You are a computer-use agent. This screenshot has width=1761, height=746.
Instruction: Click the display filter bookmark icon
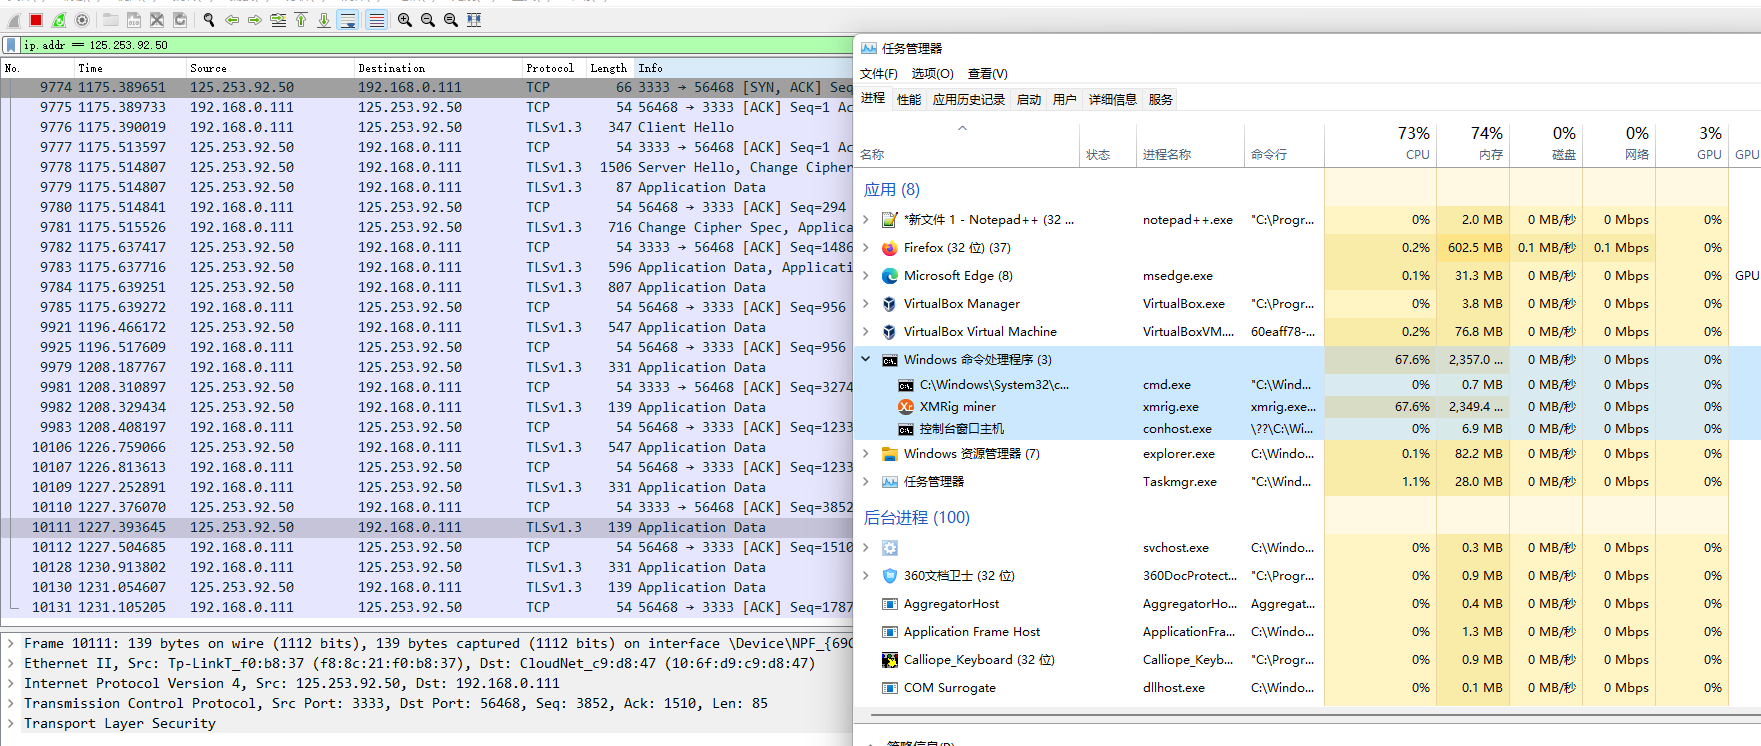point(10,45)
